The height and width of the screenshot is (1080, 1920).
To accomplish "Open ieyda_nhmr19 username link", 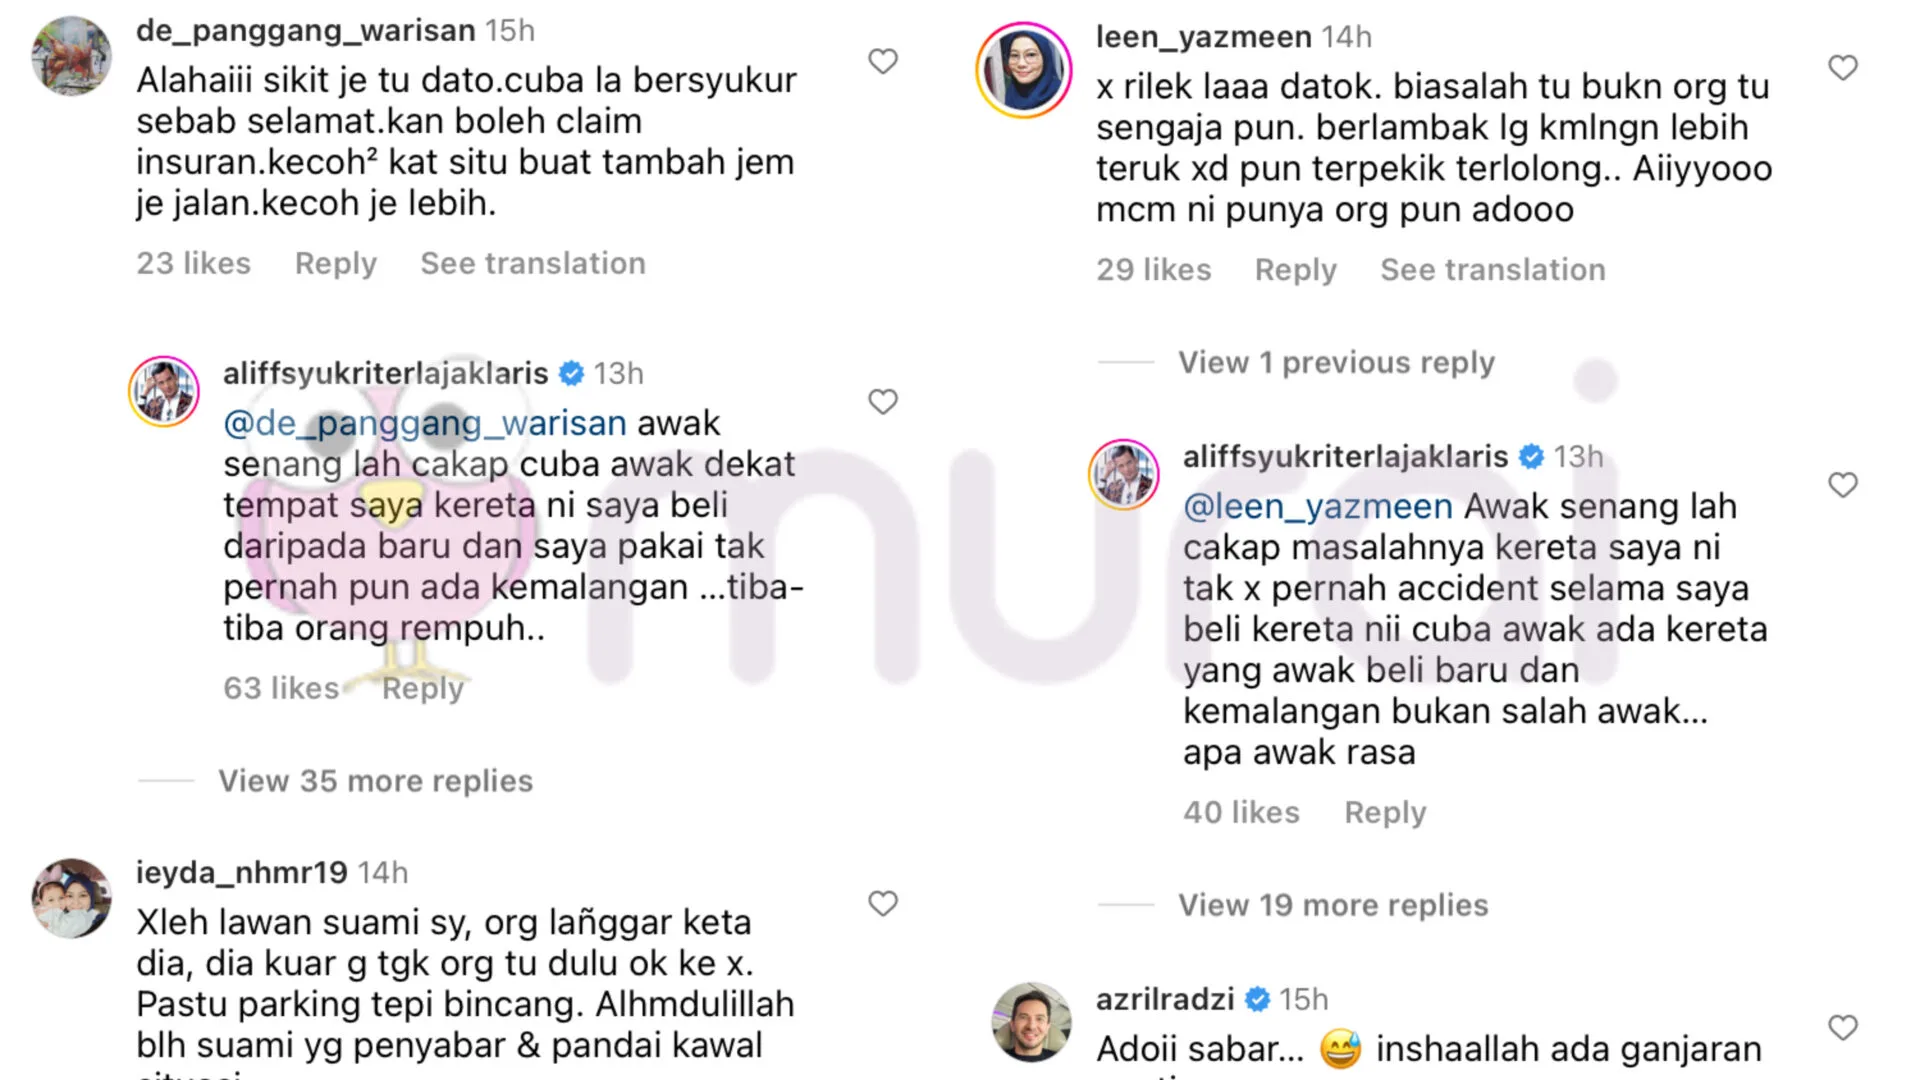I will pos(241,872).
